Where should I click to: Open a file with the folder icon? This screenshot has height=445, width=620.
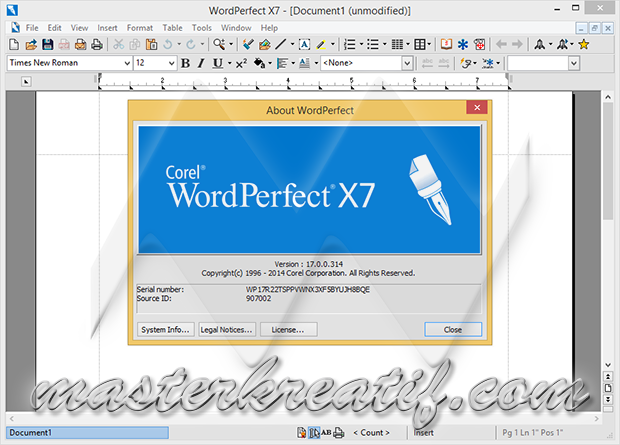pyautogui.click(x=31, y=44)
